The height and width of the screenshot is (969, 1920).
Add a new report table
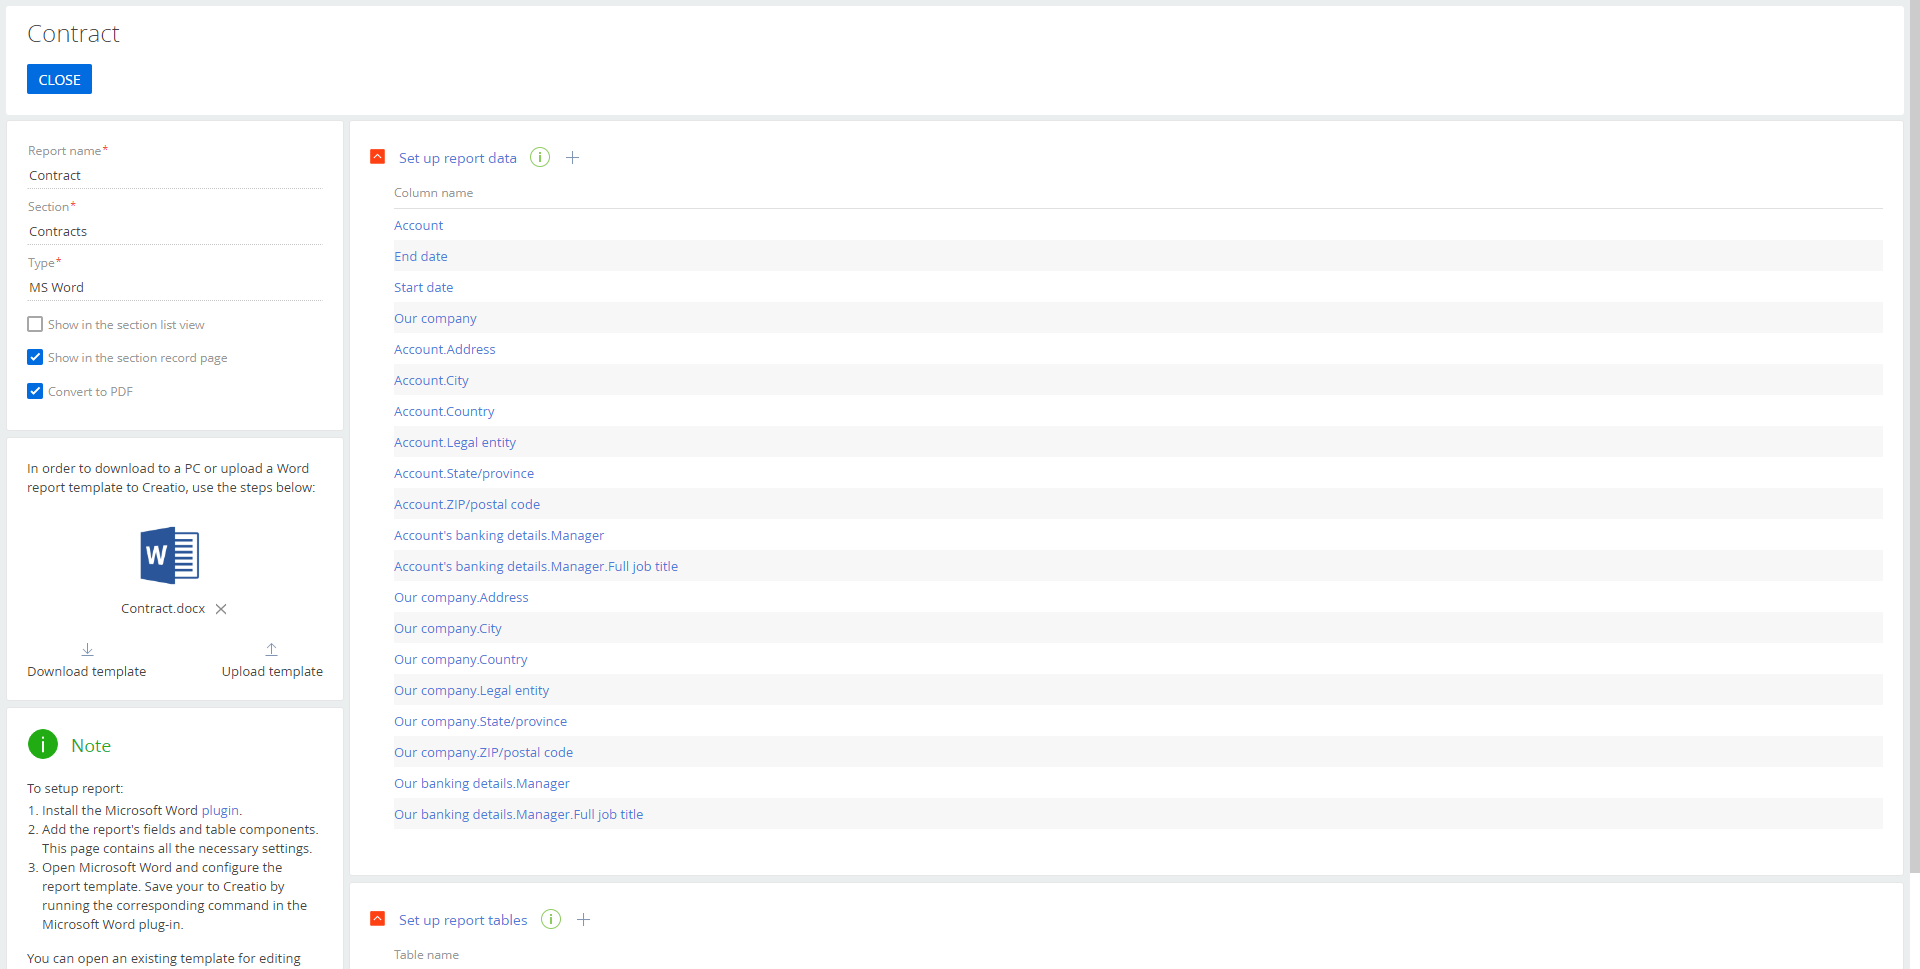click(x=584, y=919)
